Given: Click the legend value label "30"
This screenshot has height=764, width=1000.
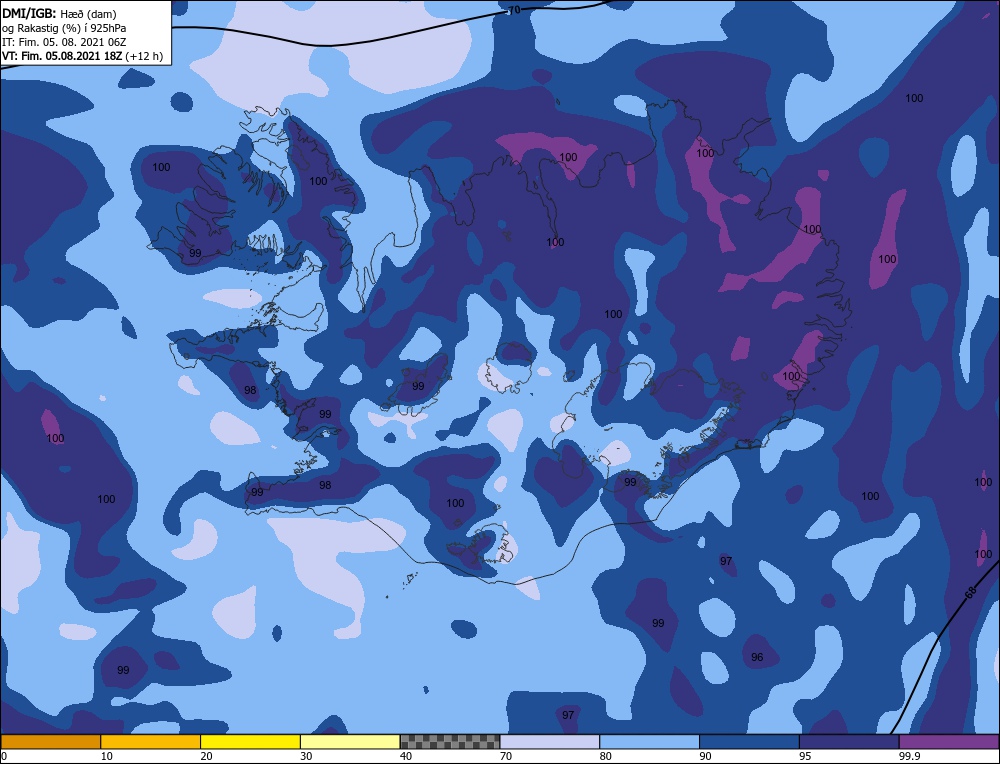Looking at the screenshot, I should tap(306, 756).
